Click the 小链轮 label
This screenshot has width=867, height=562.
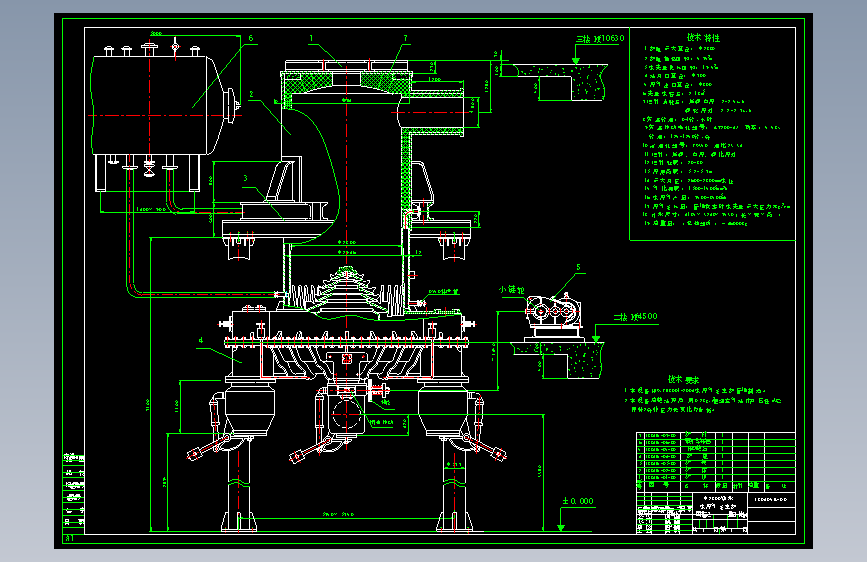pyautogui.click(x=511, y=290)
